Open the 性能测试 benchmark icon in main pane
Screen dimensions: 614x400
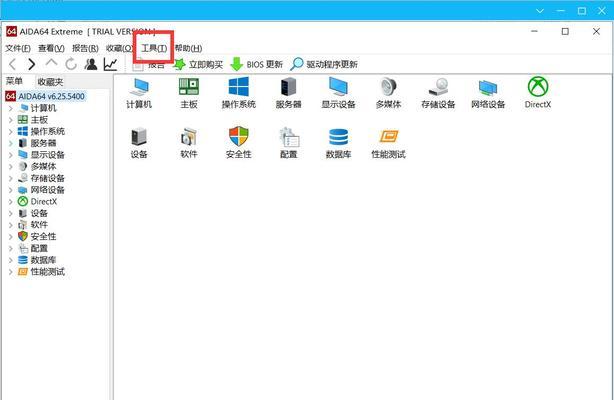388,143
